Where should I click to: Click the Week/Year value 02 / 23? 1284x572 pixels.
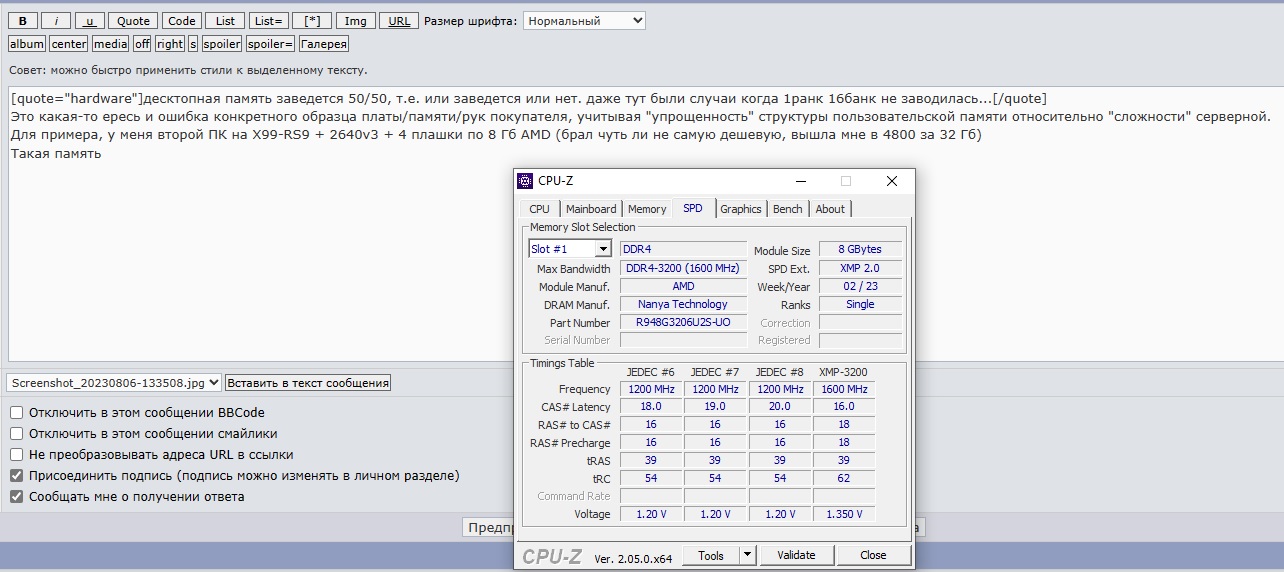click(860, 286)
